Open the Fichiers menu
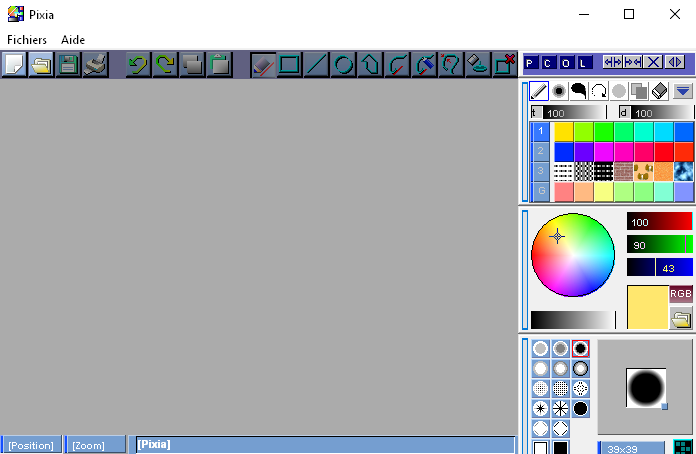This screenshot has height=454, width=696. click(27, 40)
